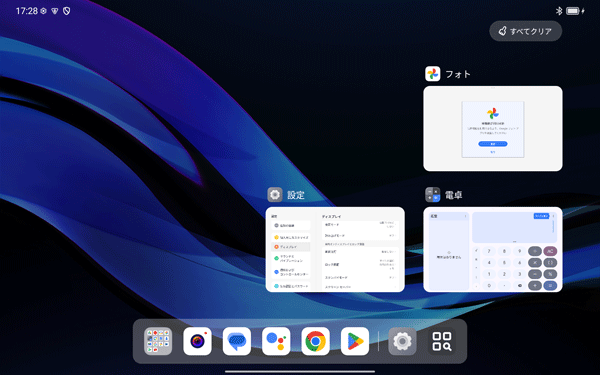
Task: Click the 電卓 app icon above its card
Action: (433, 195)
